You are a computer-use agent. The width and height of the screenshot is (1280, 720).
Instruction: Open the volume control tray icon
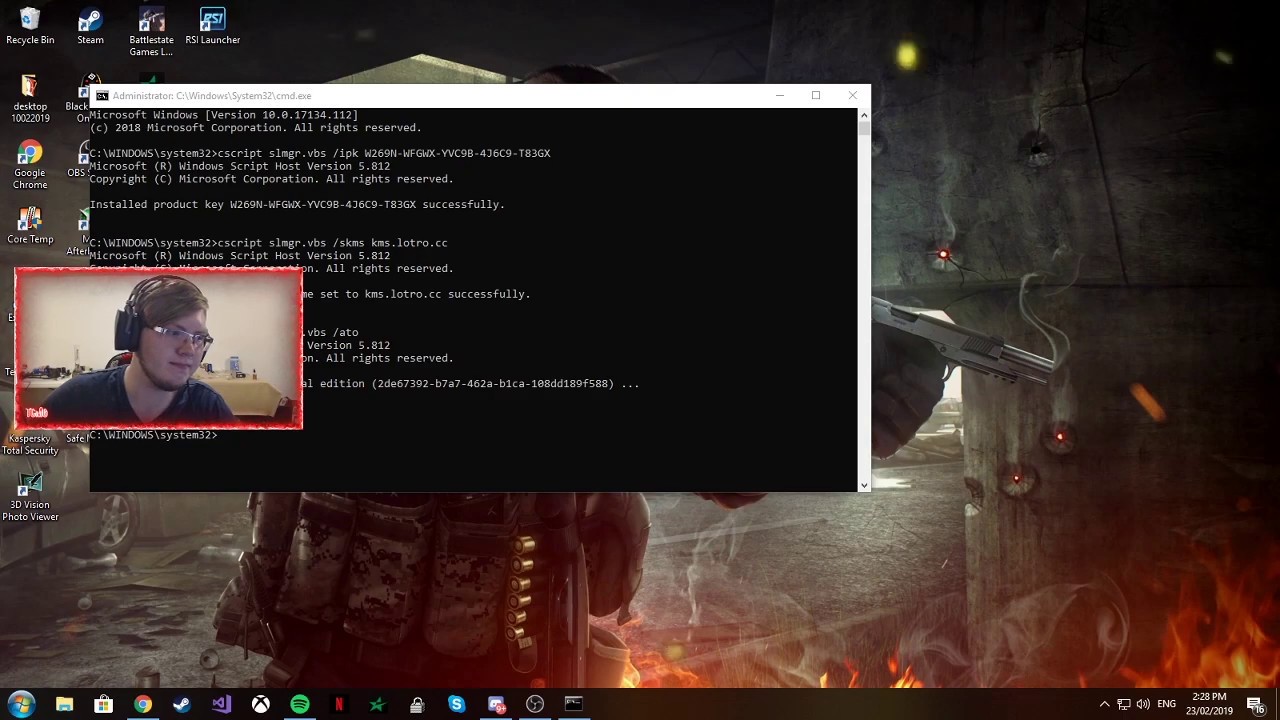(x=1143, y=705)
